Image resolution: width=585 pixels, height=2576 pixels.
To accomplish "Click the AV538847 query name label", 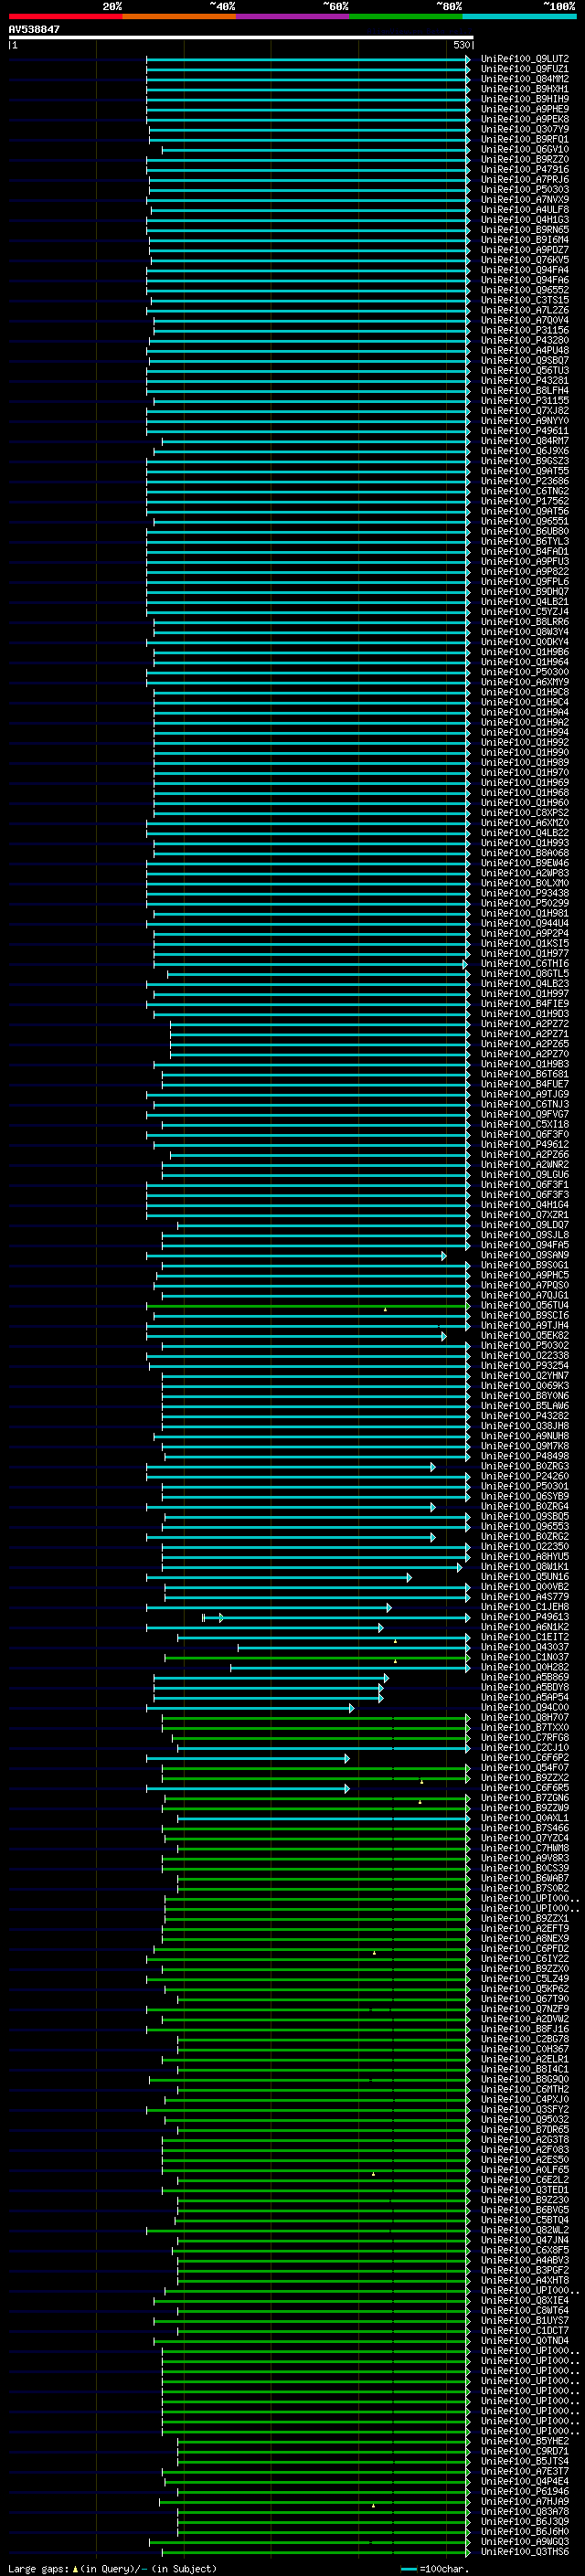I will pos(34,29).
